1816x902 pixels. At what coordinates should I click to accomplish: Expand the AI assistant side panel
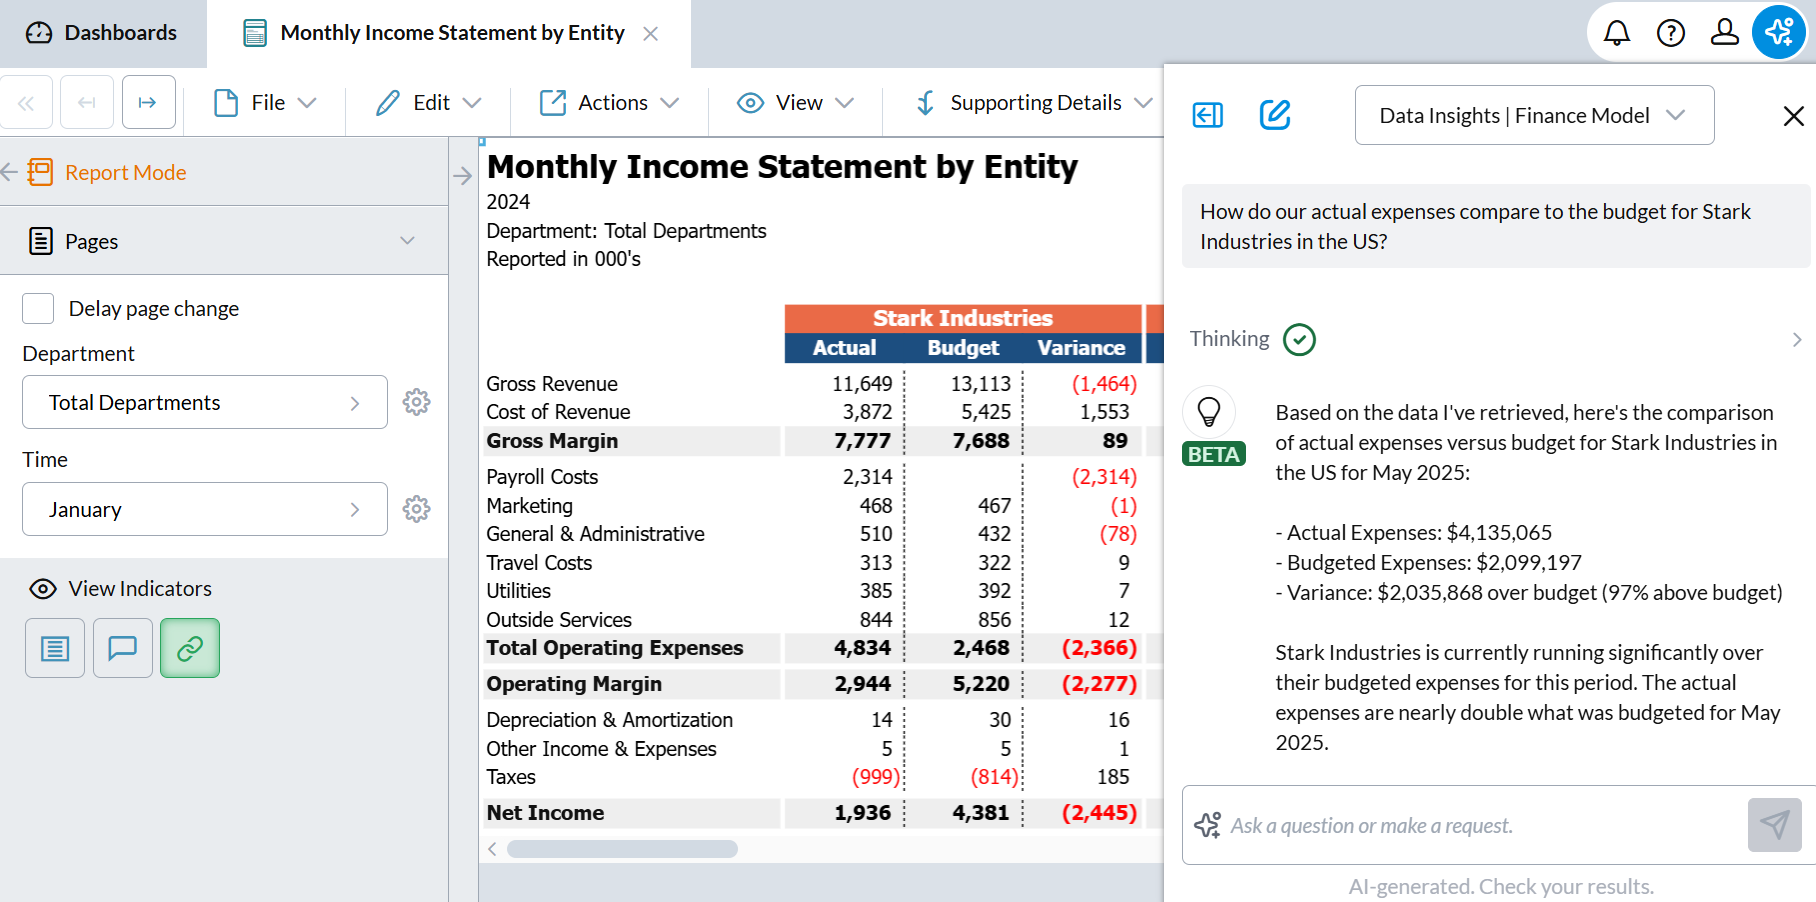click(x=1207, y=115)
